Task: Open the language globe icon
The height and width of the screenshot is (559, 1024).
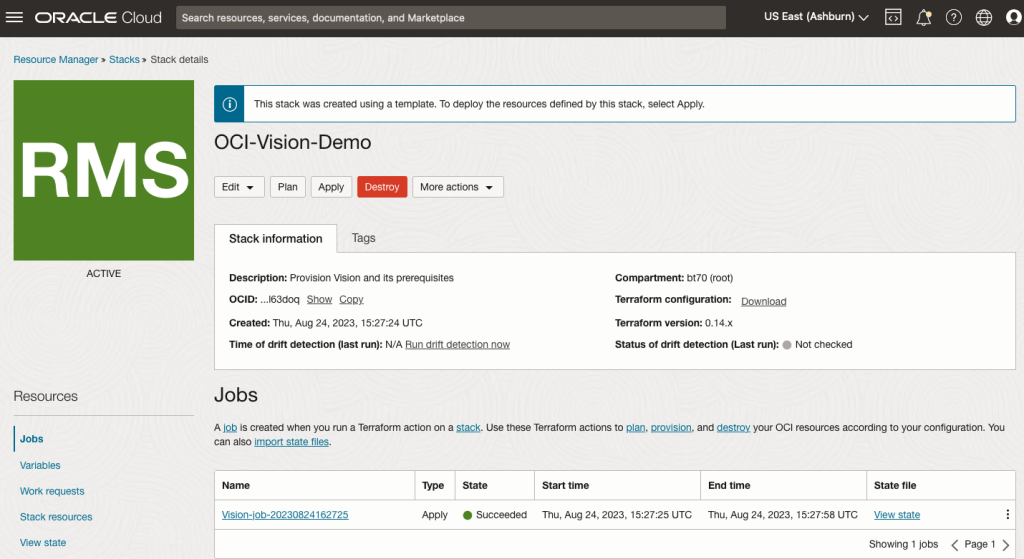Action: pos(983,18)
